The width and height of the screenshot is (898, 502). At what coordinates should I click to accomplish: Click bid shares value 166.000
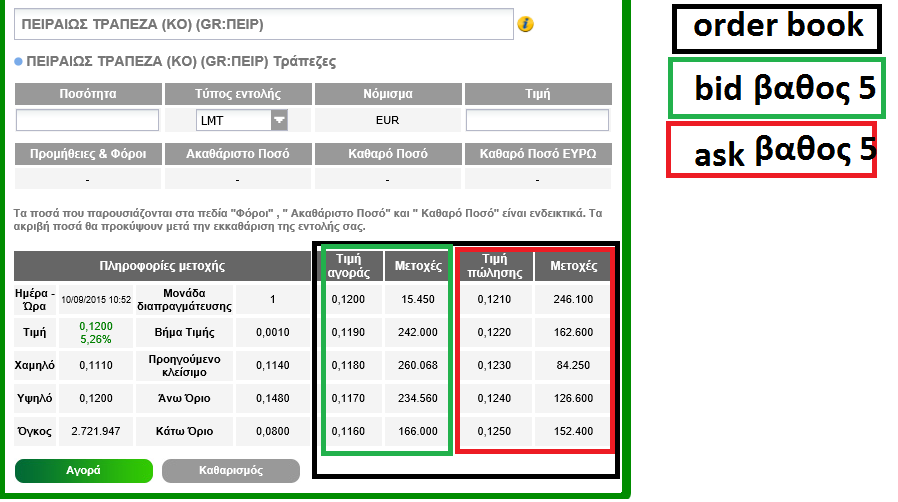point(418,432)
